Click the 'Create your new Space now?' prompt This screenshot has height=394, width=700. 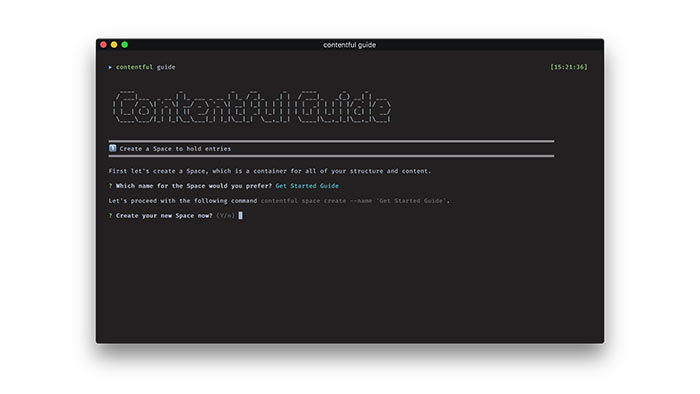tap(164, 216)
